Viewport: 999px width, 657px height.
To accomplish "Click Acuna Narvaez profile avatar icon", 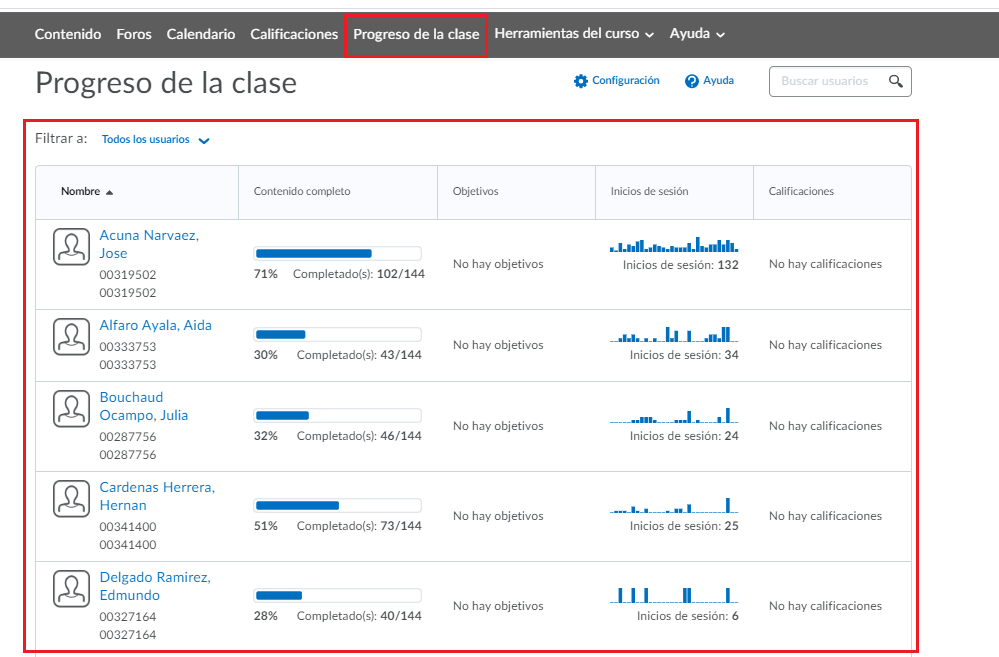I will 72,247.
